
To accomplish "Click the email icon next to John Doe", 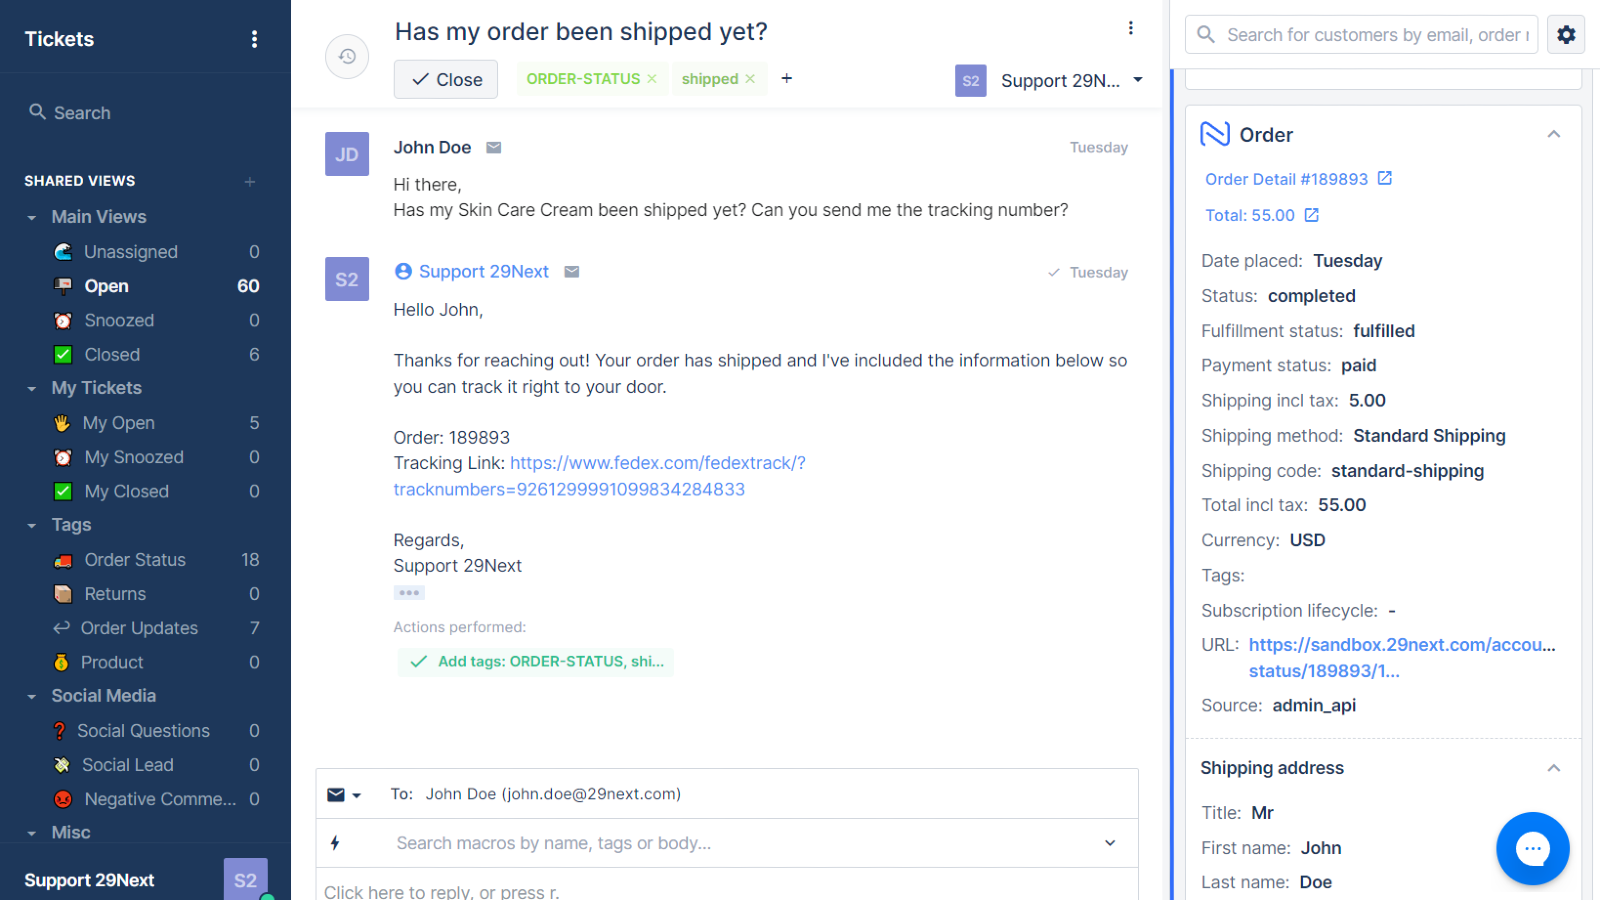I will coord(493,147).
